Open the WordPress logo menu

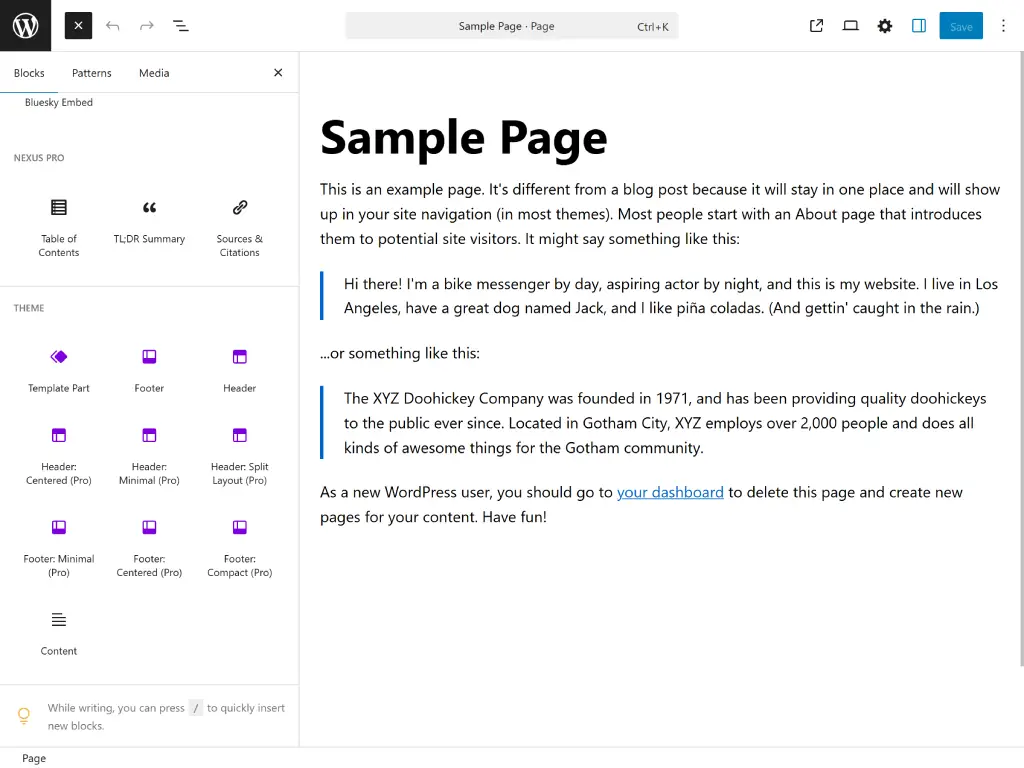(25, 25)
